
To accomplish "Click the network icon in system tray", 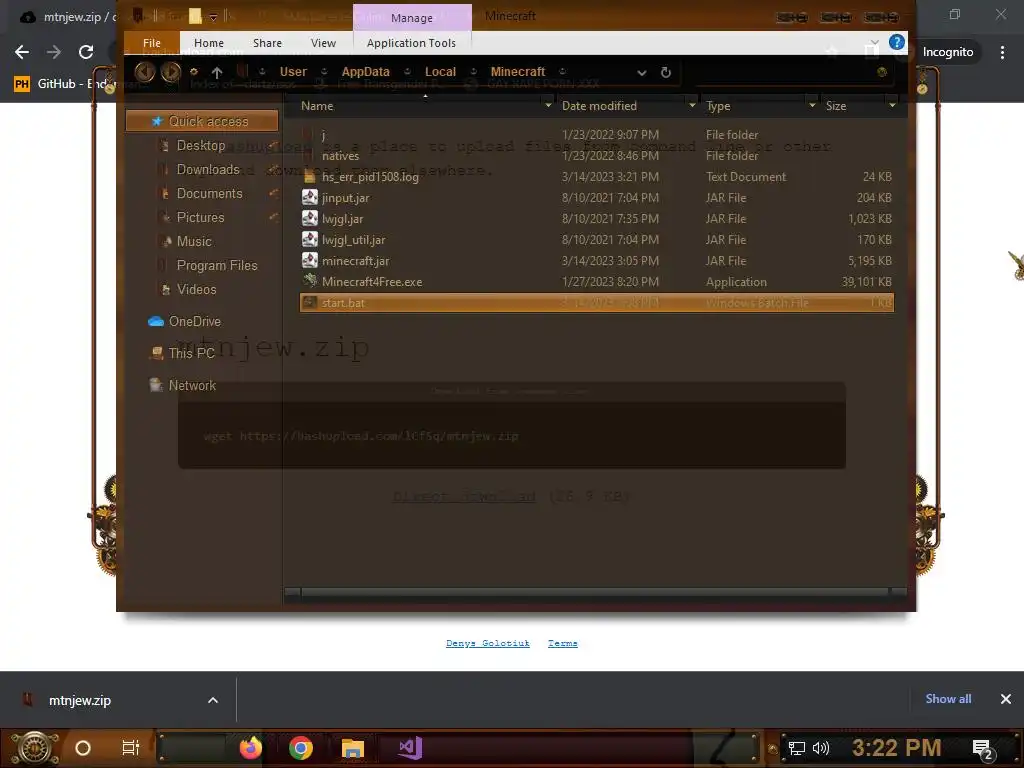I will point(796,748).
